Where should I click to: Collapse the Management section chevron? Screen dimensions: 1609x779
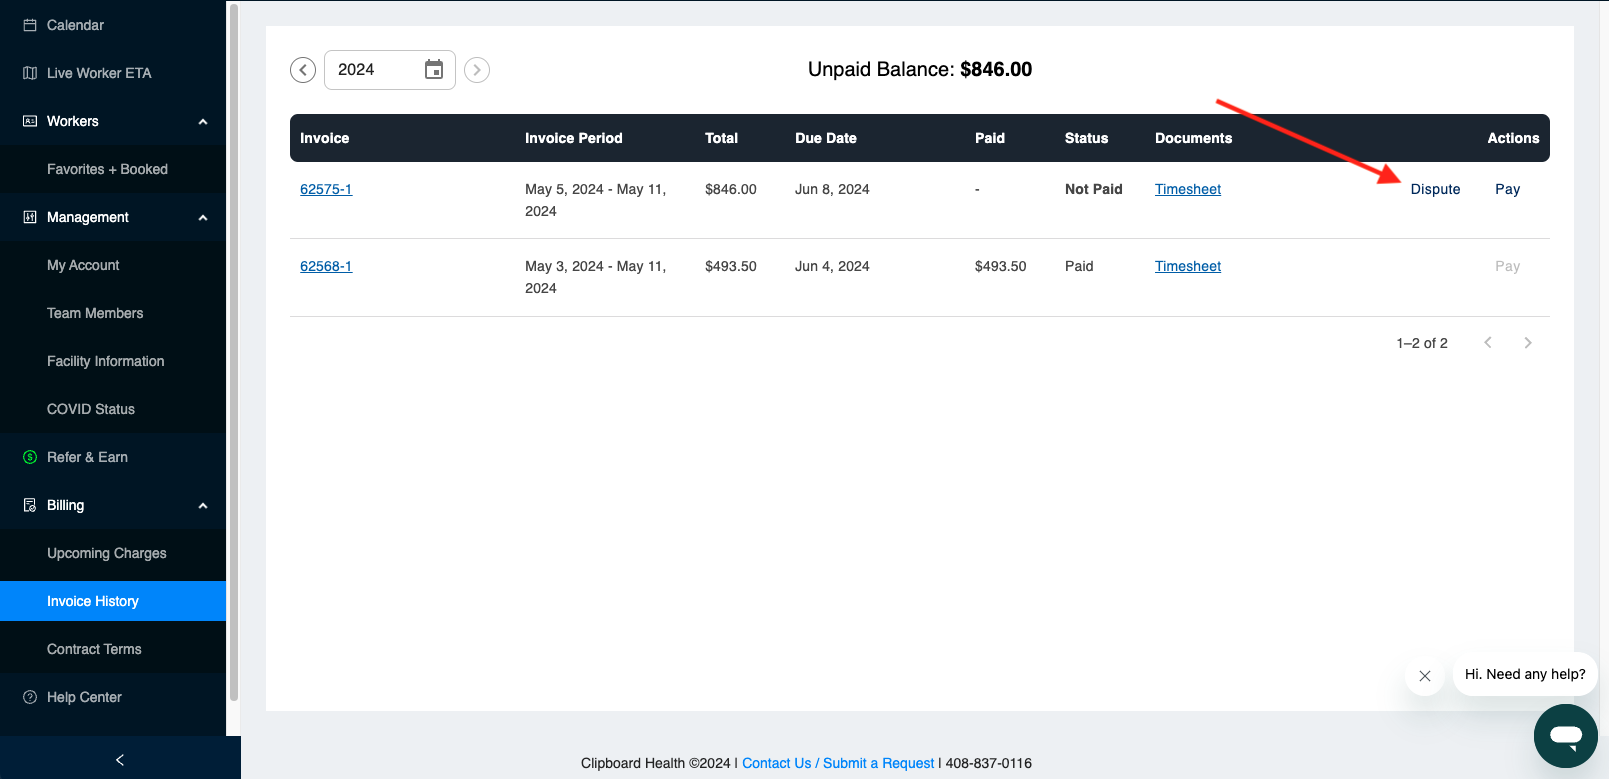coord(203,218)
